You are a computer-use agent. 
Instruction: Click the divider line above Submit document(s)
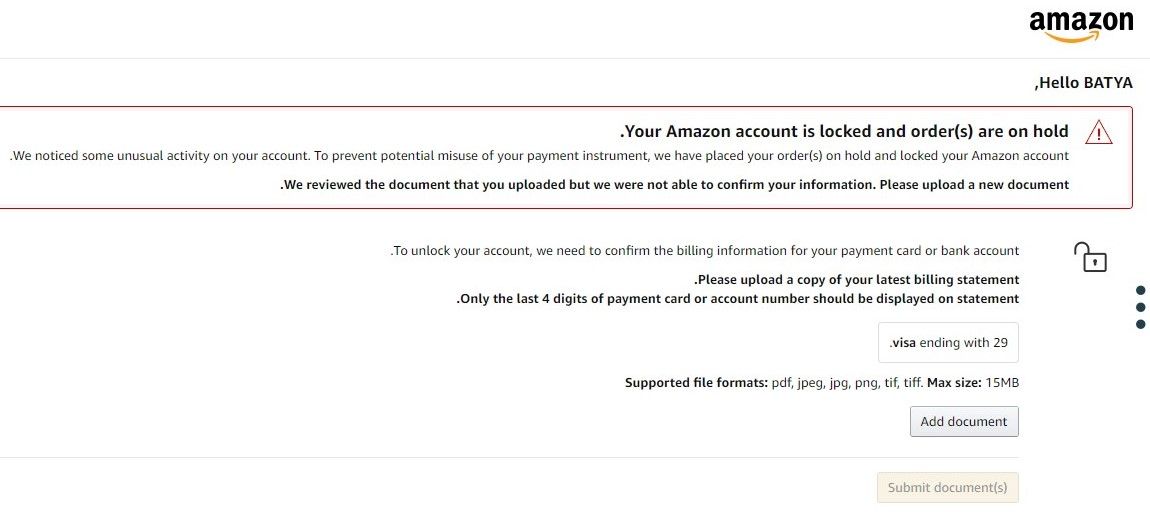(500, 458)
